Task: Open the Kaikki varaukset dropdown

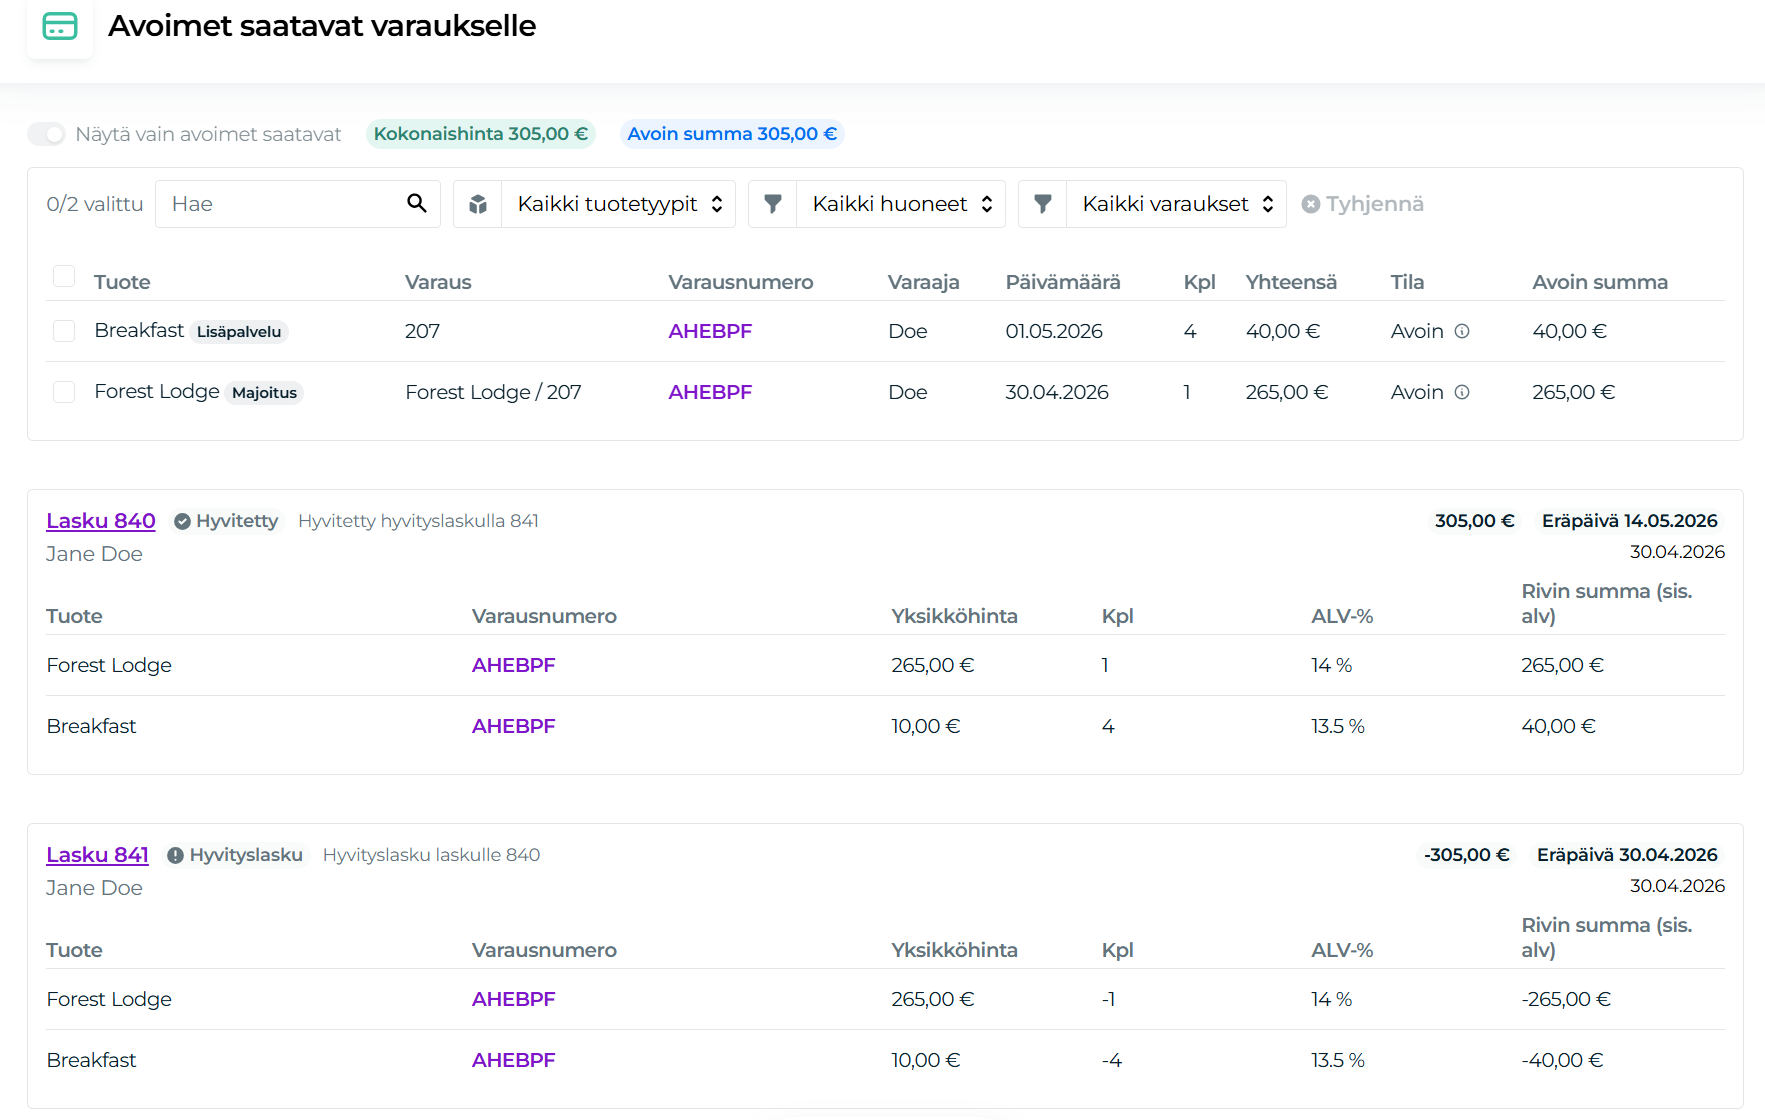Action: tap(1176, 204)
